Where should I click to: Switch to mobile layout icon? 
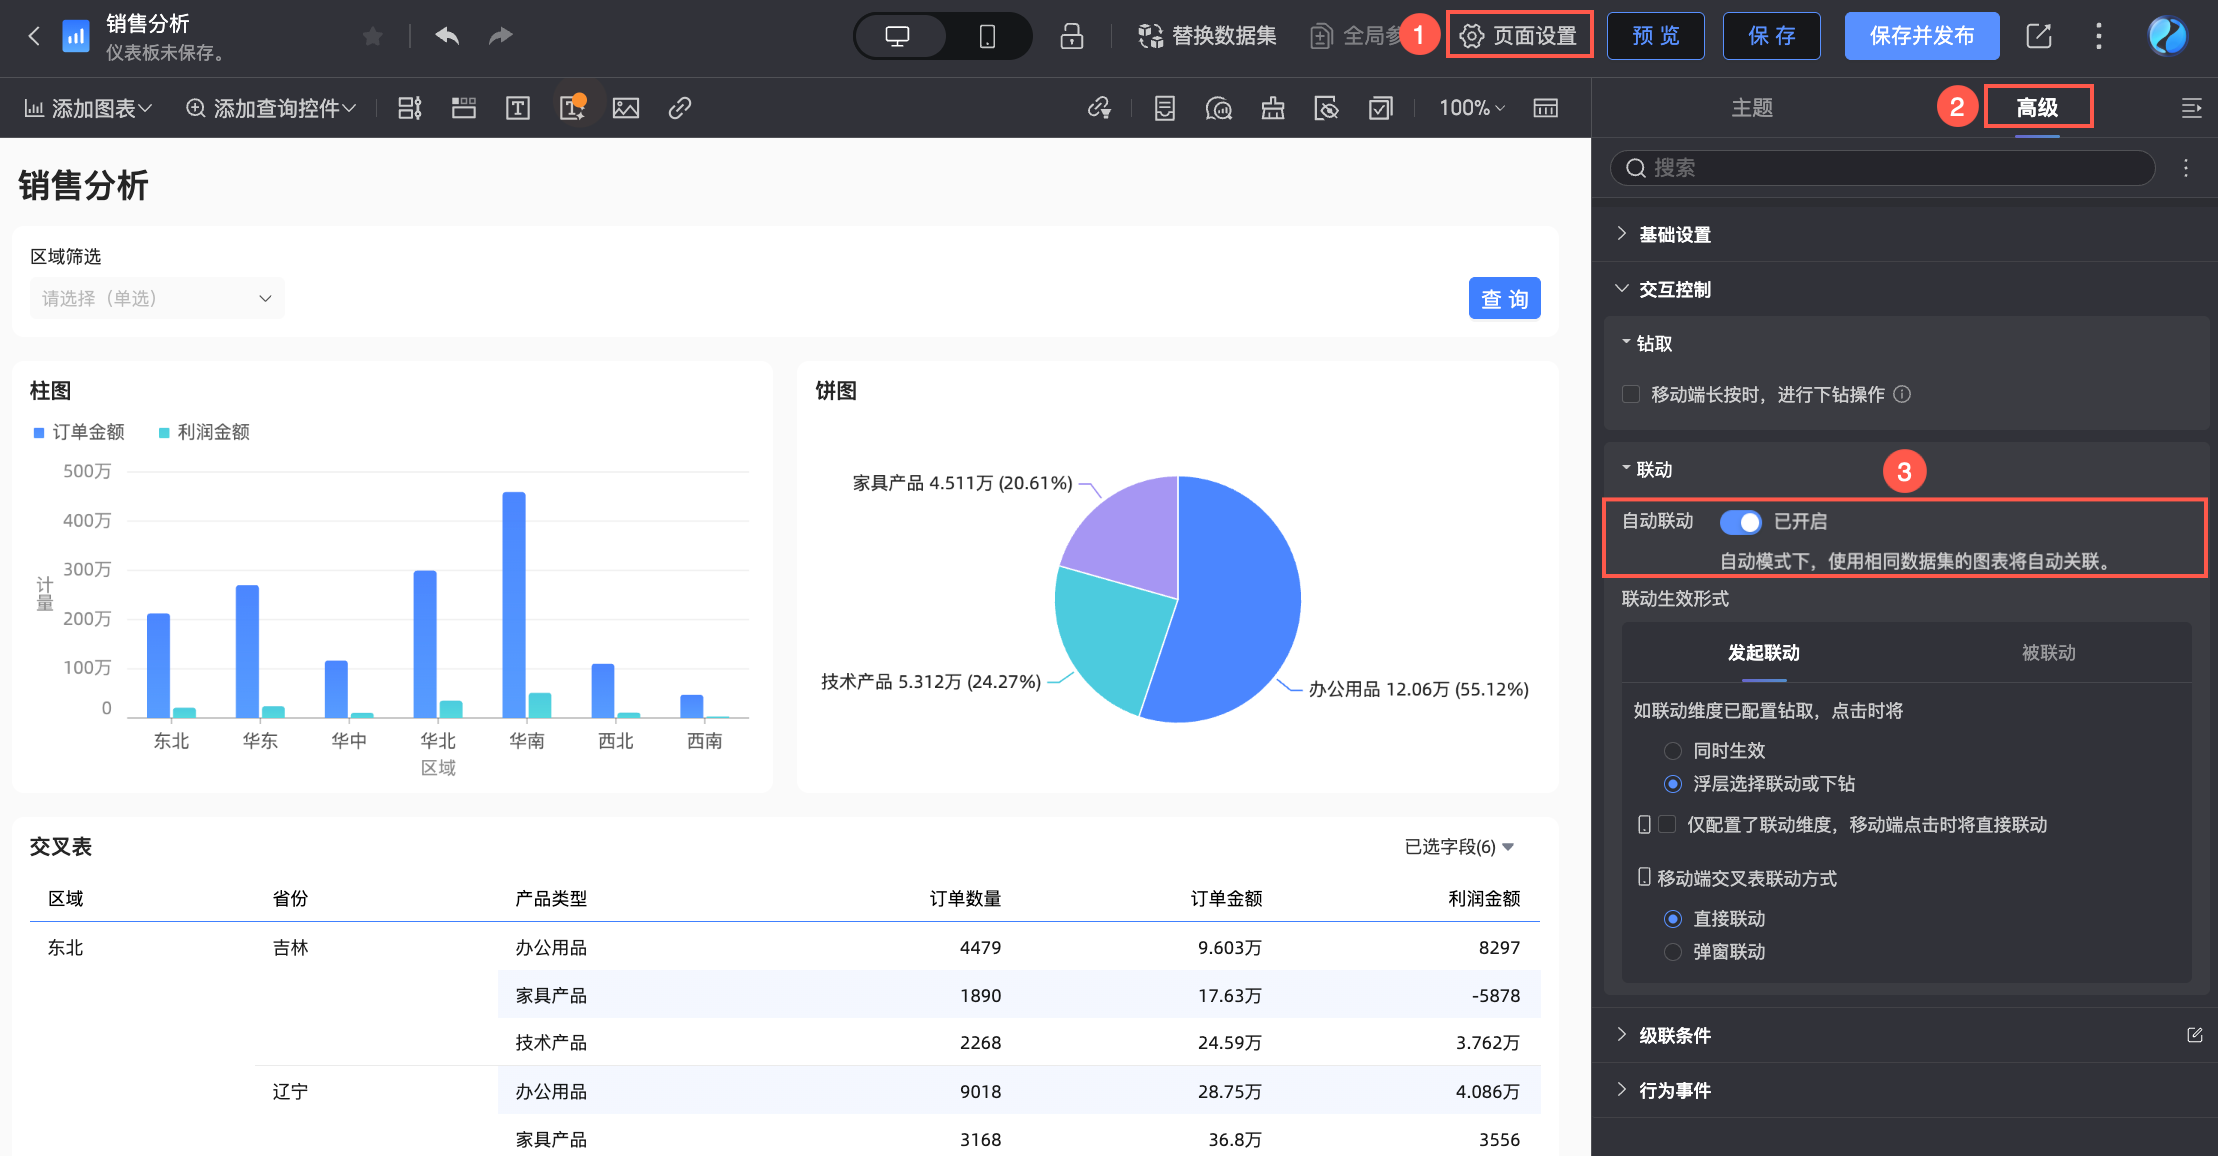[x=986, y=37]
